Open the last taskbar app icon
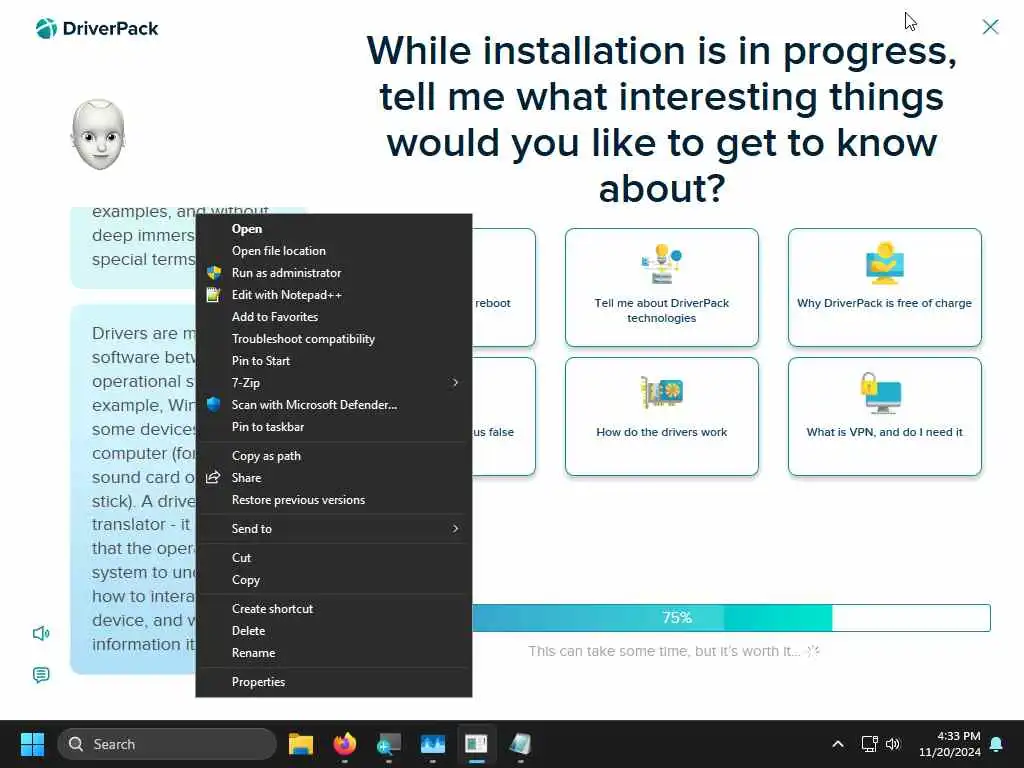The height and width of the screenshot is (768, 1024). 520,744
